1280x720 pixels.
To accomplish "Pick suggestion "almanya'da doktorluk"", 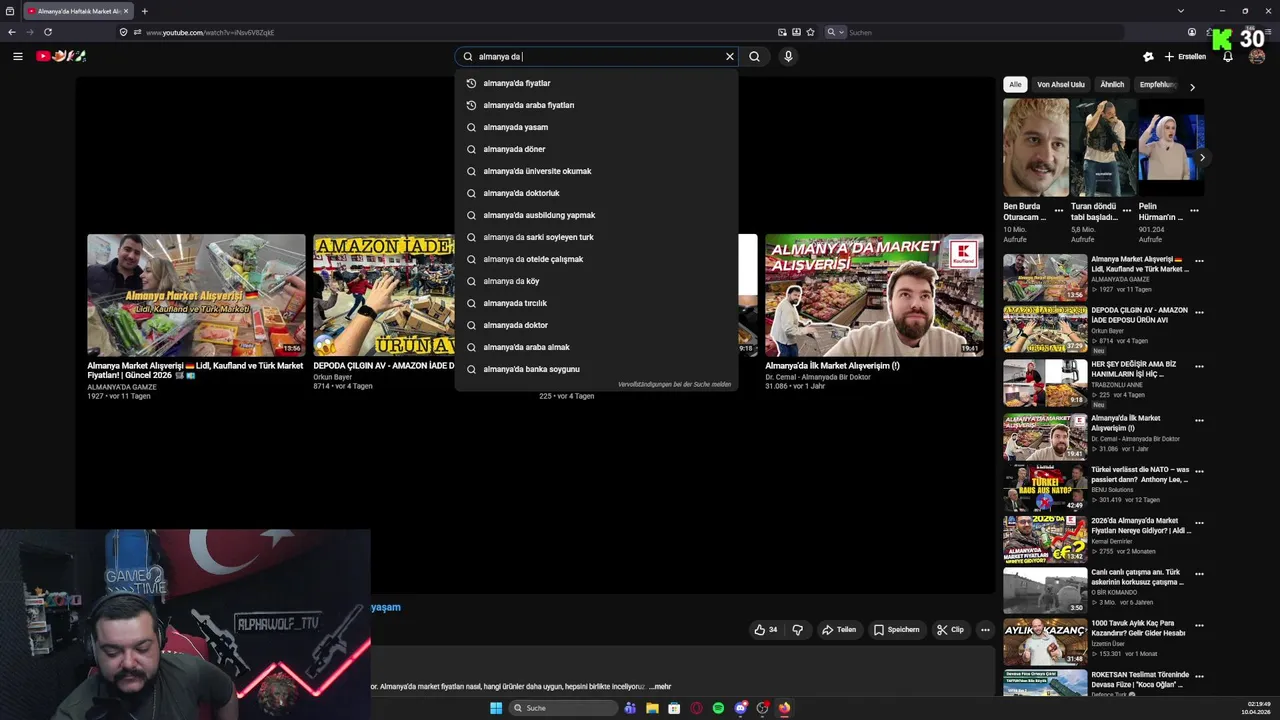I will point(597,193).
